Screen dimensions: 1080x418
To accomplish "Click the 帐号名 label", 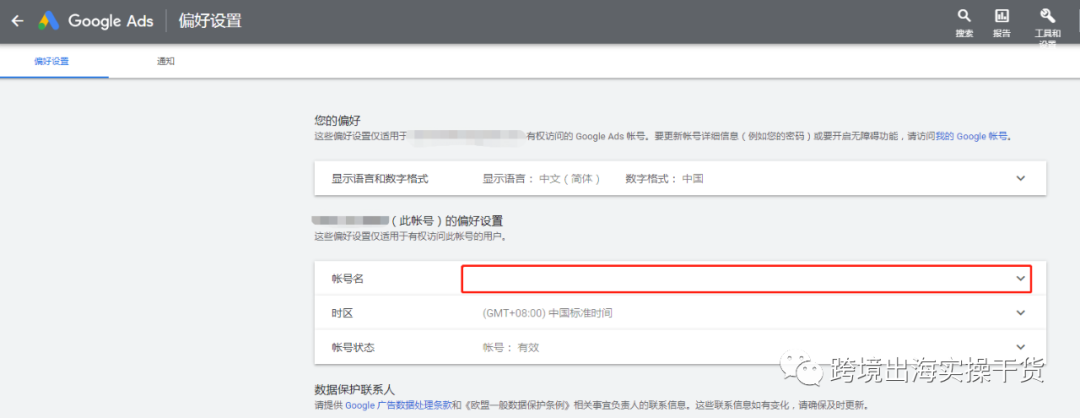I will click(x=347, y=279).
